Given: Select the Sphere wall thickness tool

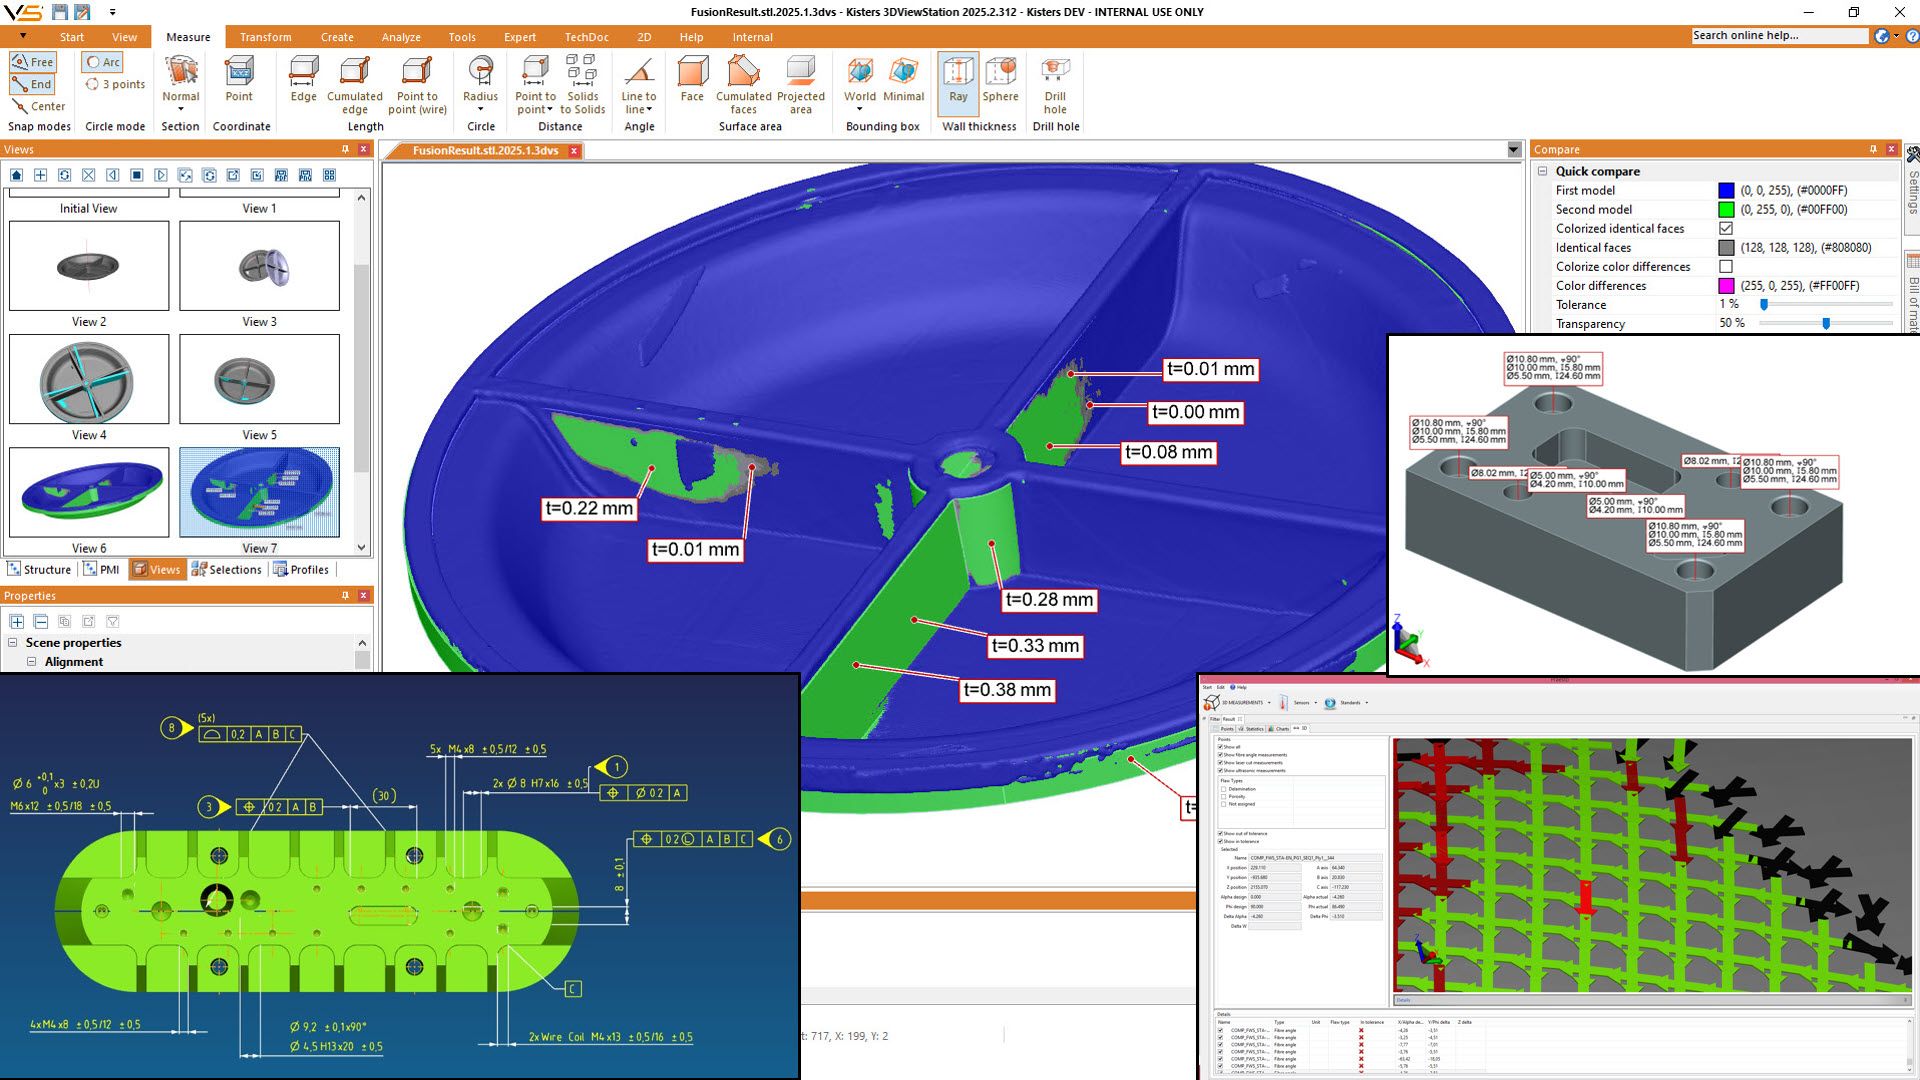Looking at the screenshot, I should coord(1000,85).
